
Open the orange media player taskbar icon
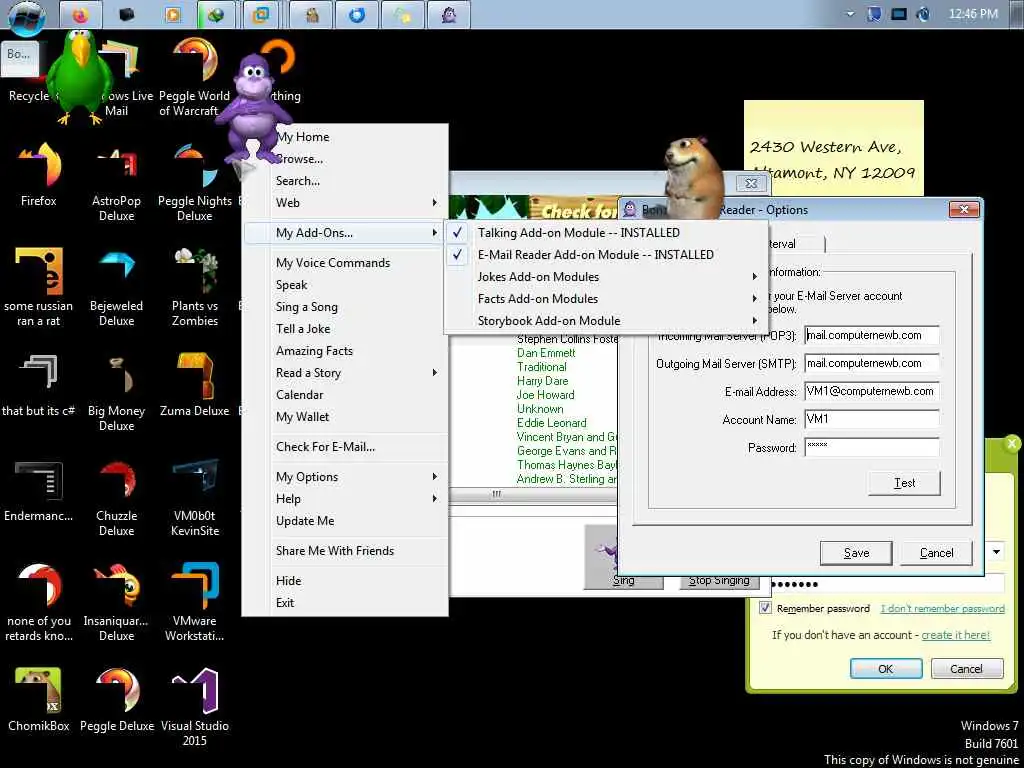(172, 15)
